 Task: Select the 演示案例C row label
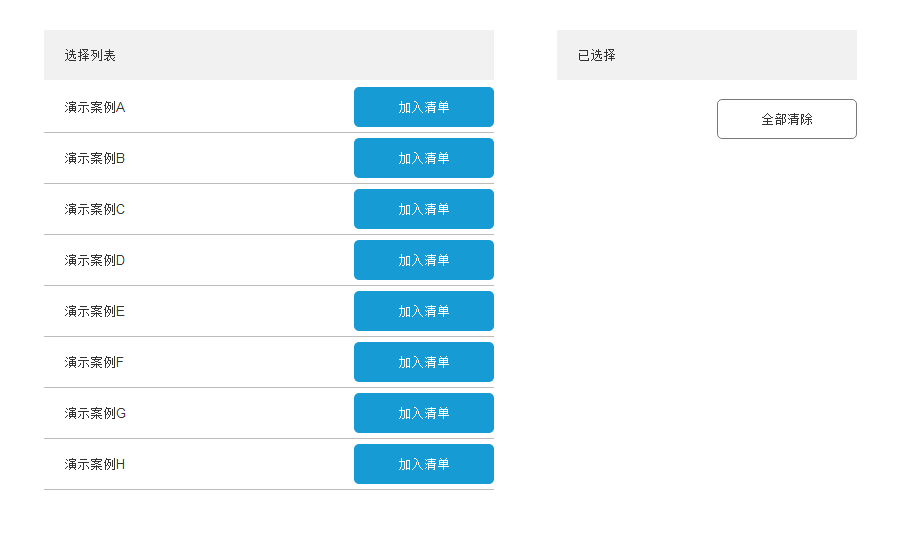(95, 209)
